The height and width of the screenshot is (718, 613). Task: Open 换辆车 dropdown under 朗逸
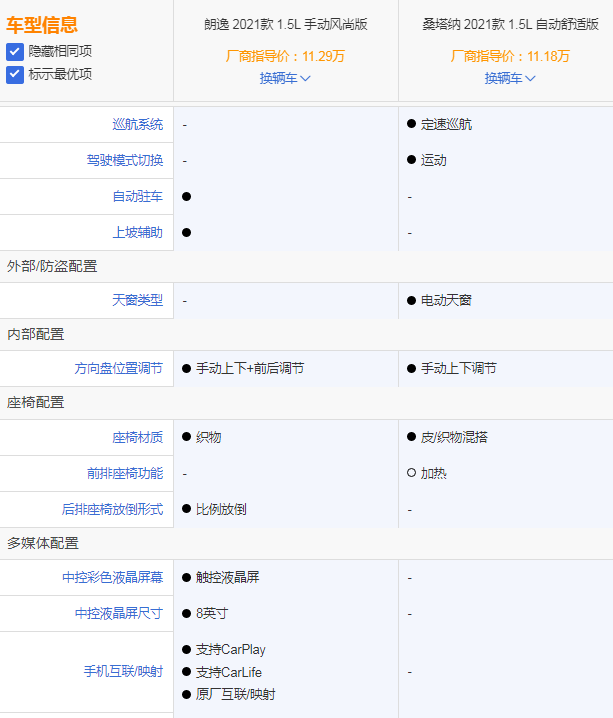(285, 77)
